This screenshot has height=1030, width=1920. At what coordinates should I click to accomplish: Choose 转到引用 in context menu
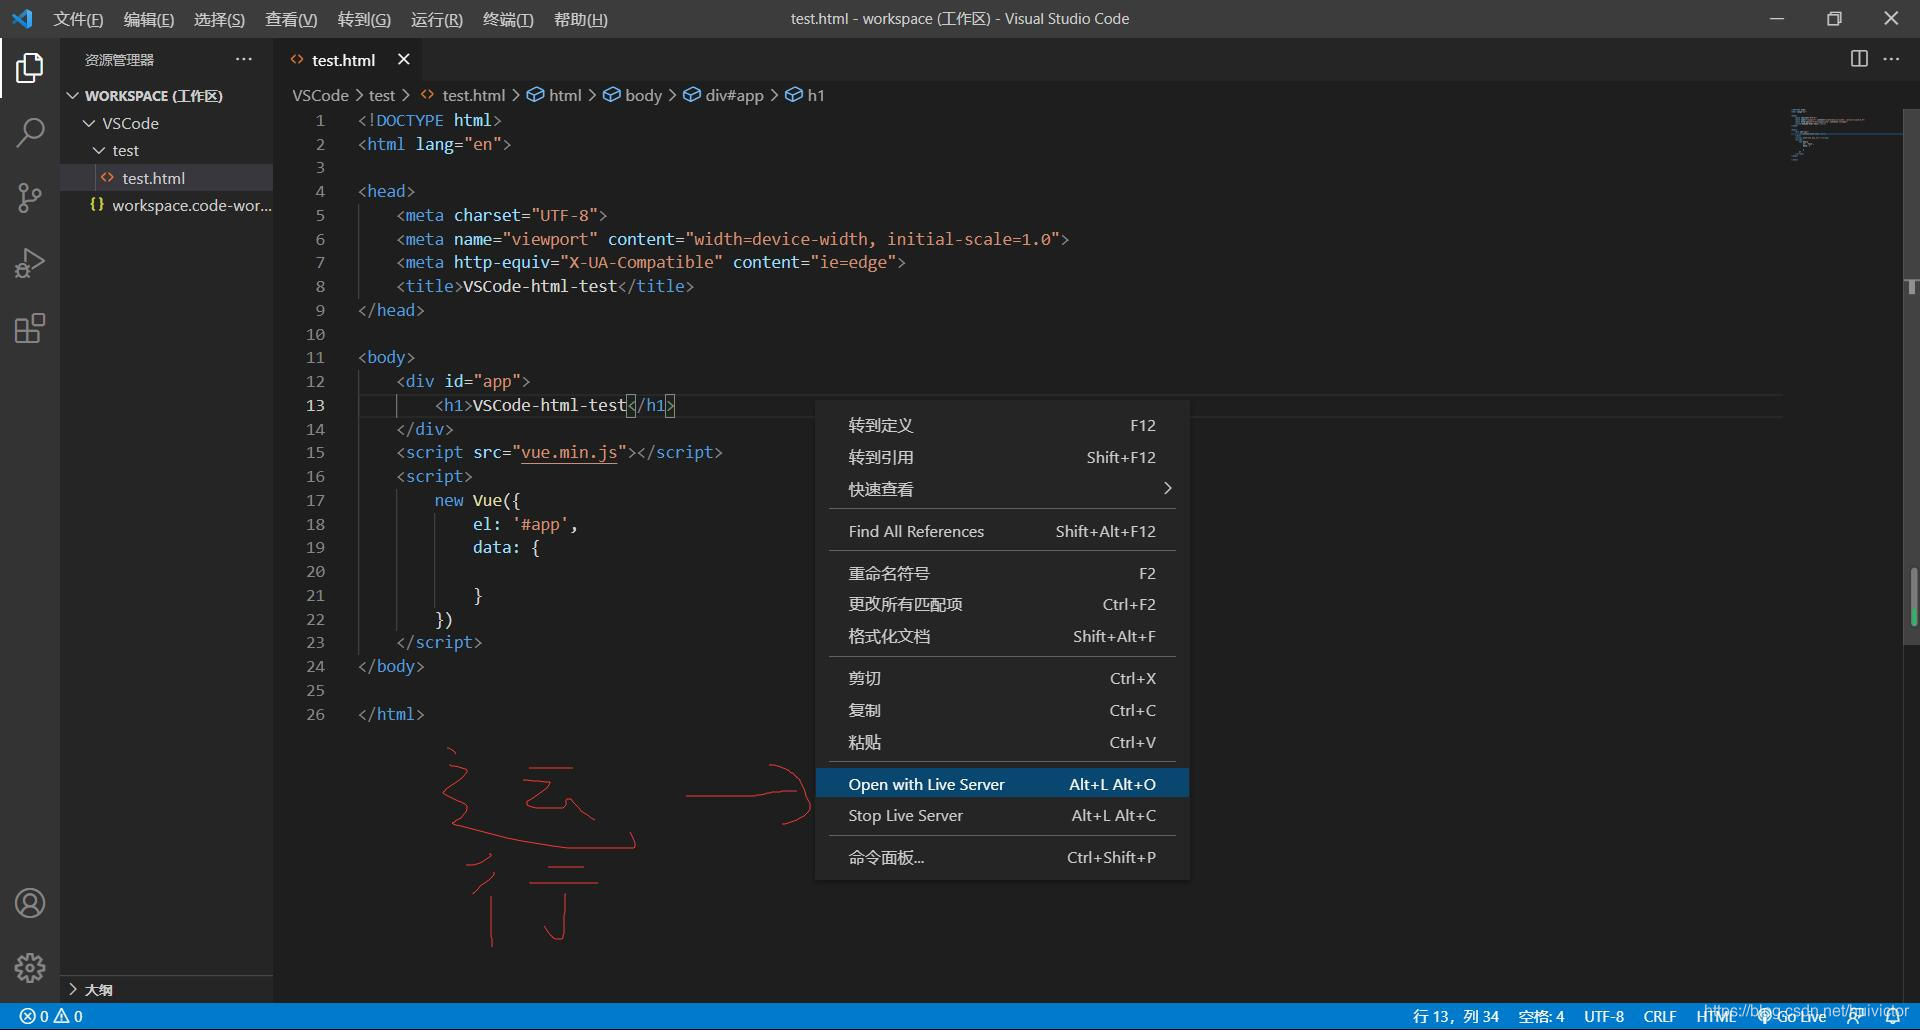[1002, 457]
